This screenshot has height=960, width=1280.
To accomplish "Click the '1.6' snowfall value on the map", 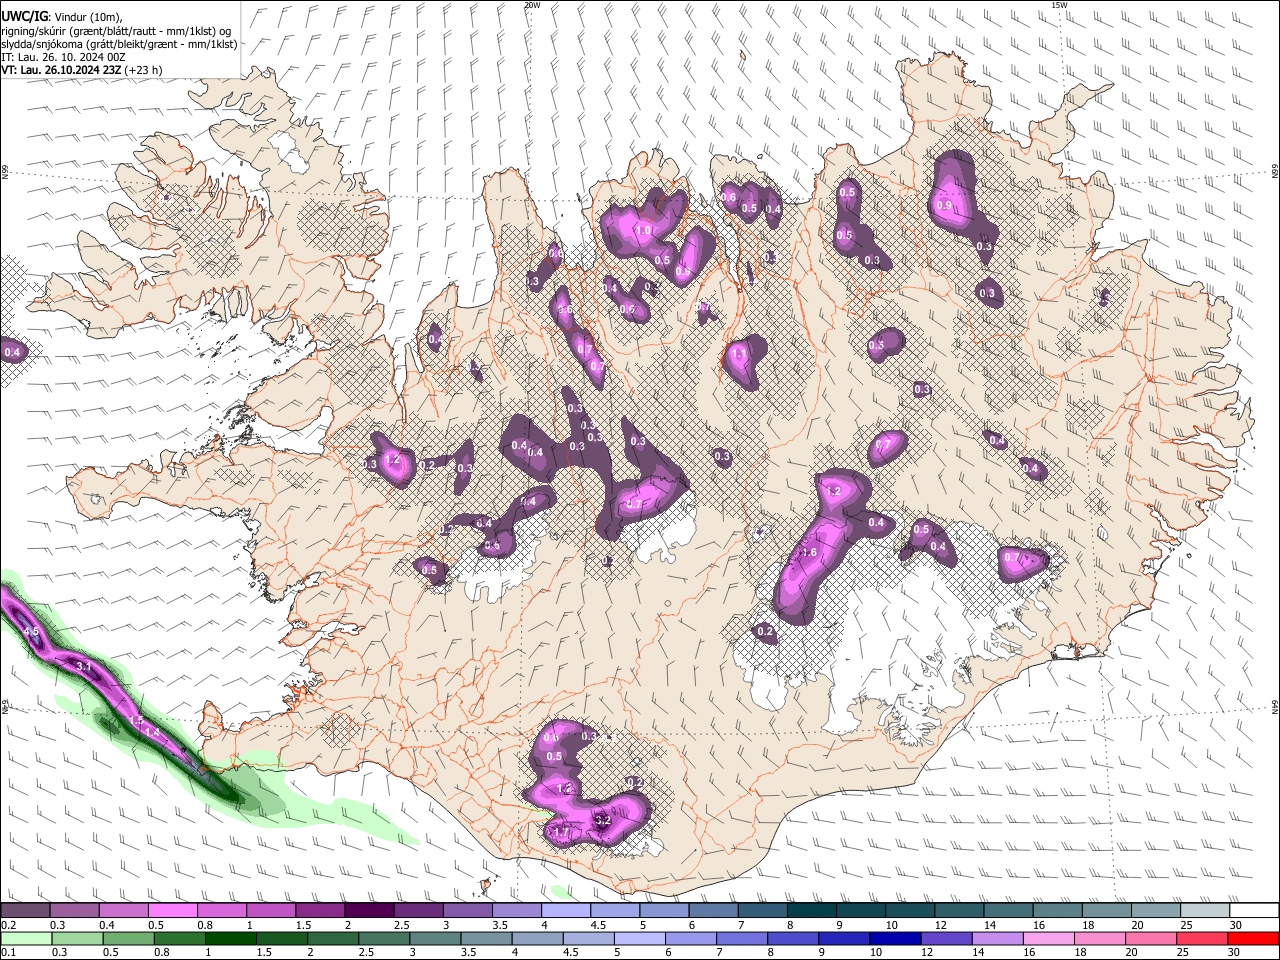I will 809,552.
